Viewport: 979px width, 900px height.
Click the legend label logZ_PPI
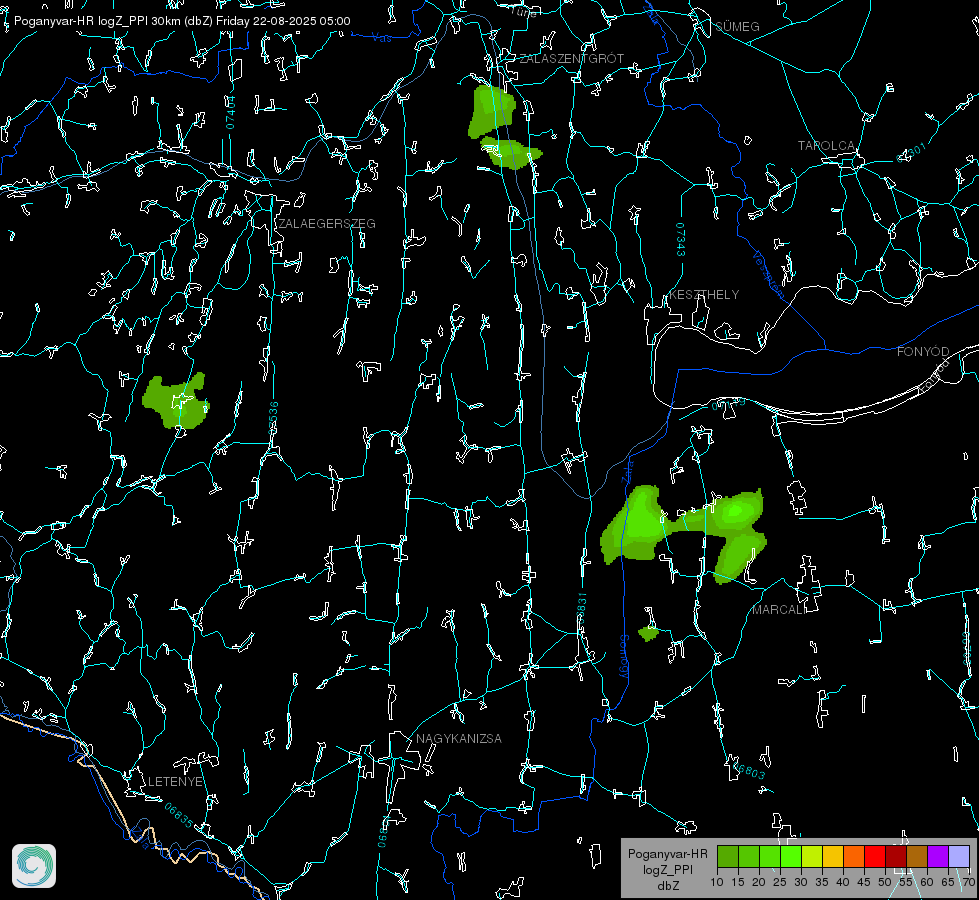(x=667, y=869)
